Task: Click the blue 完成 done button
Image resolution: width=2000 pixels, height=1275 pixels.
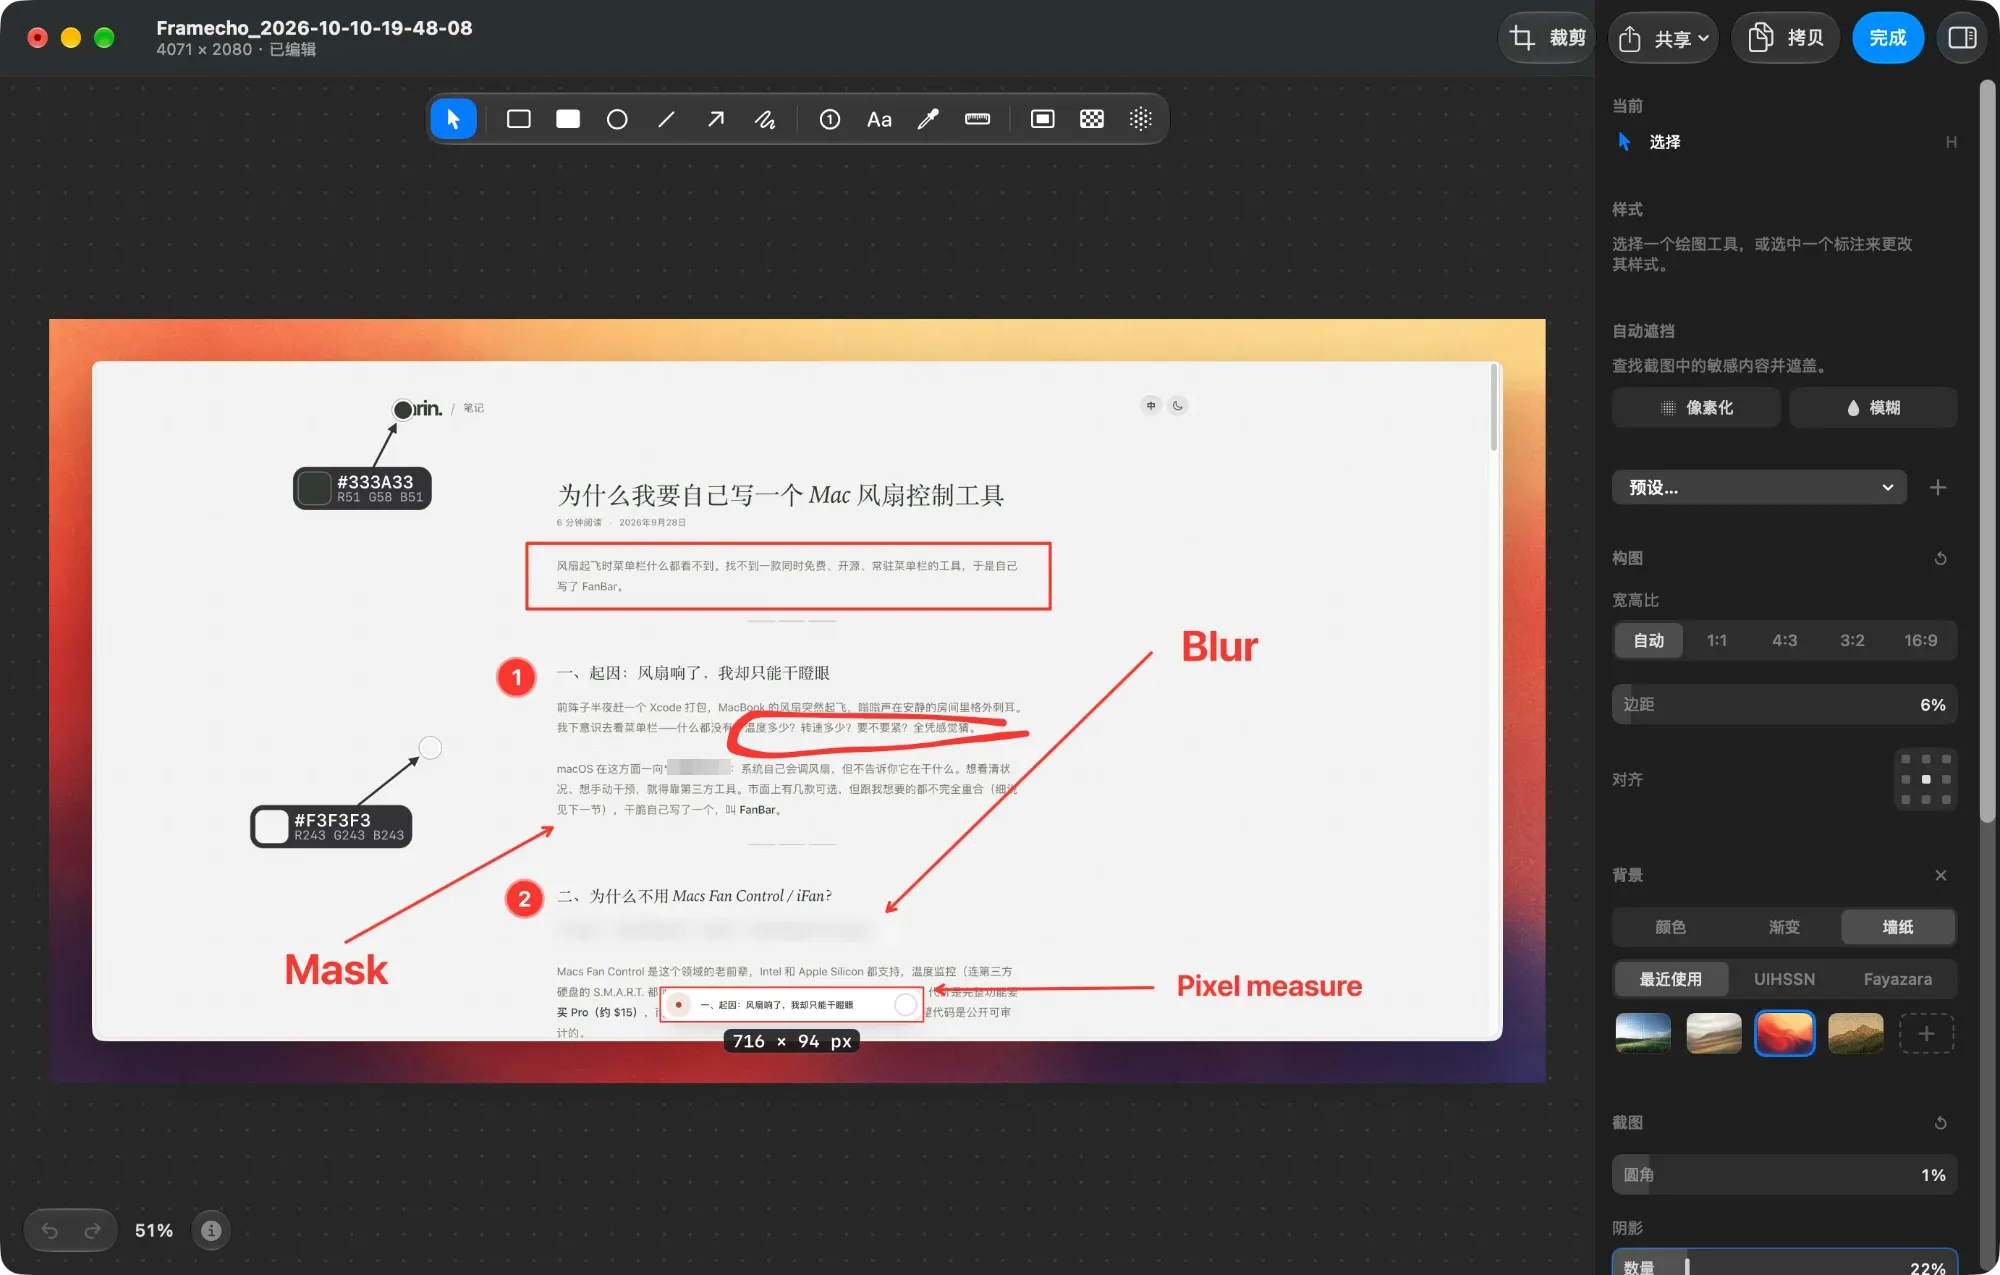Action: point(1887,38)
